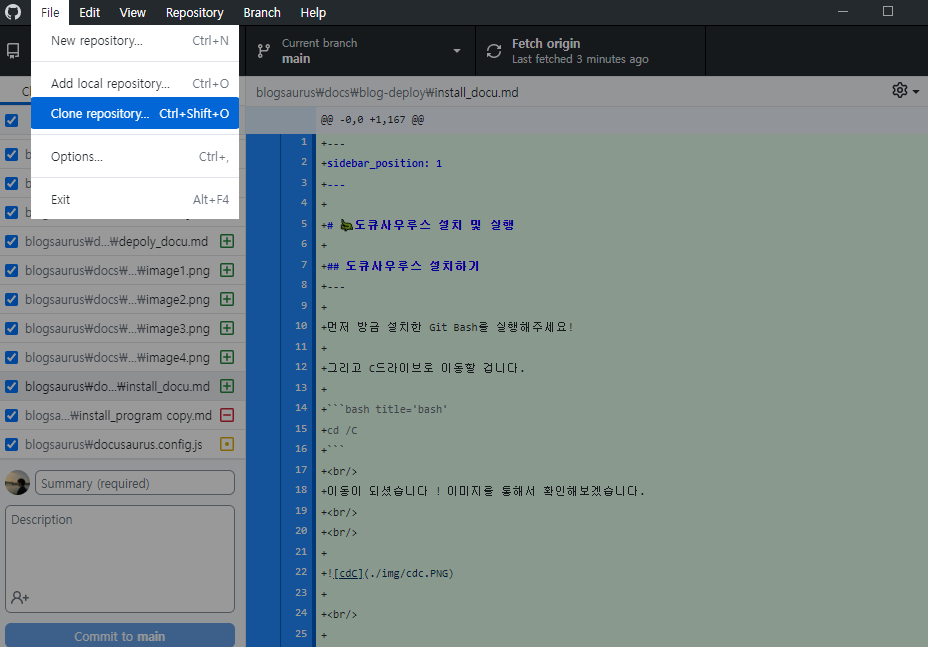Click the added status icon for image1.png
928x647 pixels.
[x=227, y=271]
